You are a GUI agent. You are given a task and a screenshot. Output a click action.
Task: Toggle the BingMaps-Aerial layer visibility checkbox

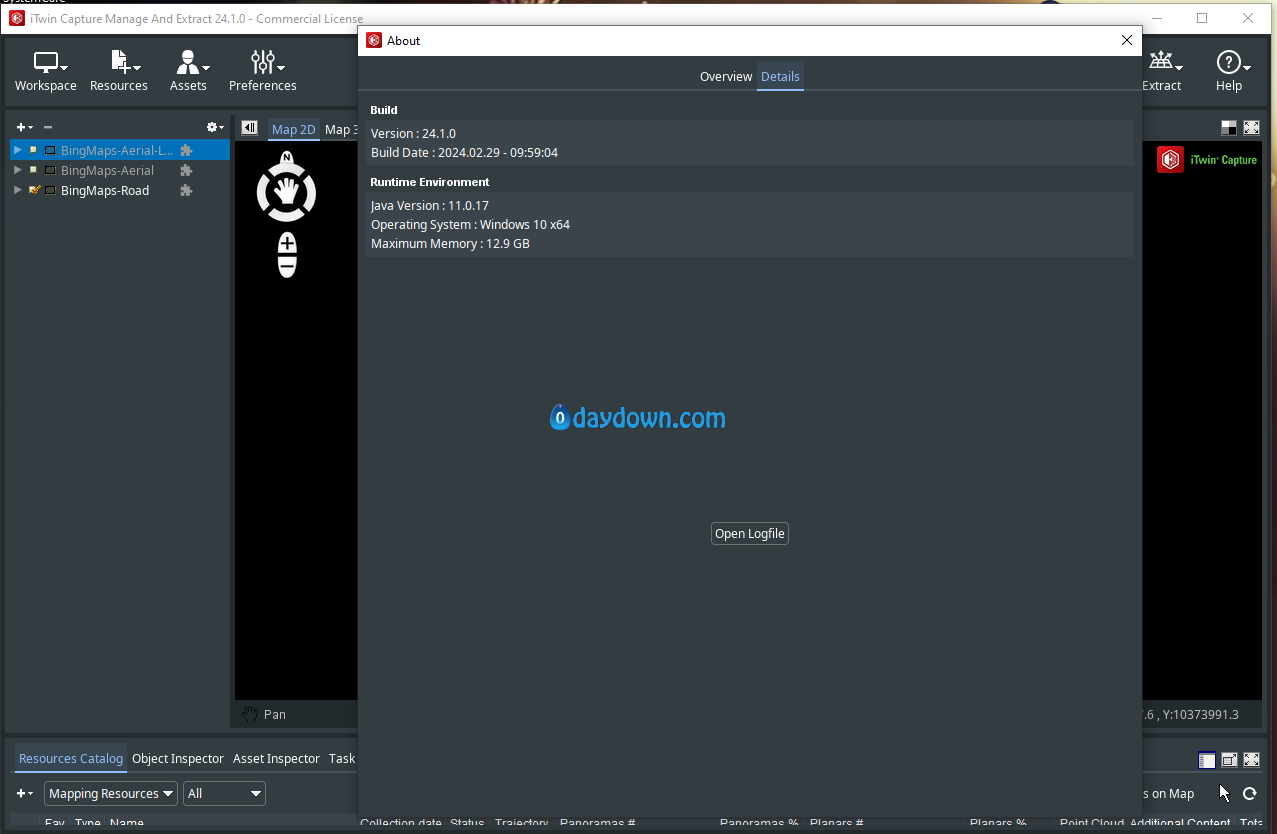click(x=34, y=170)
